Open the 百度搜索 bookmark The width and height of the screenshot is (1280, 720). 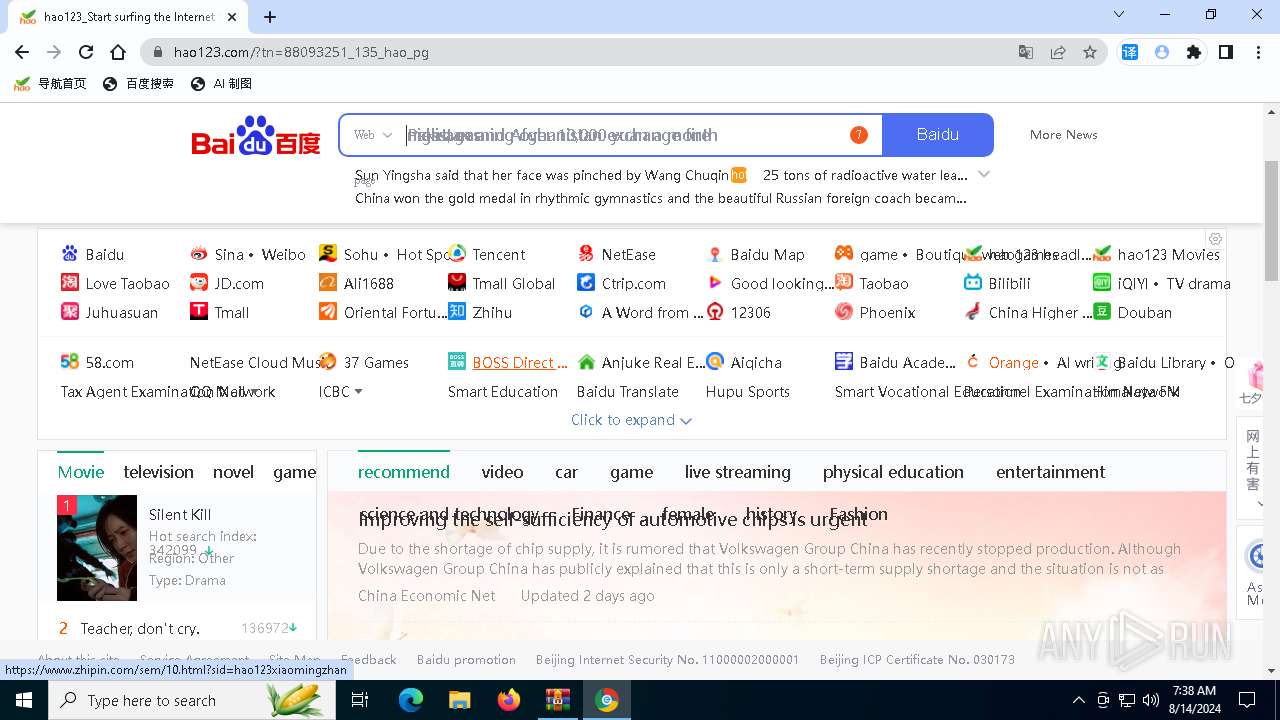pyautogui.click(x=138, y=84)
